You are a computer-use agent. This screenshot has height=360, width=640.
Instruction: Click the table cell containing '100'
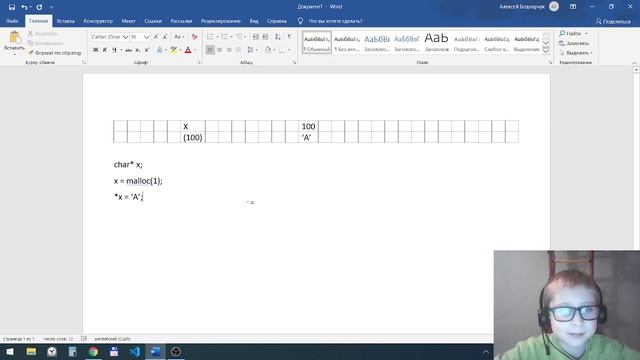click(309, 126)
